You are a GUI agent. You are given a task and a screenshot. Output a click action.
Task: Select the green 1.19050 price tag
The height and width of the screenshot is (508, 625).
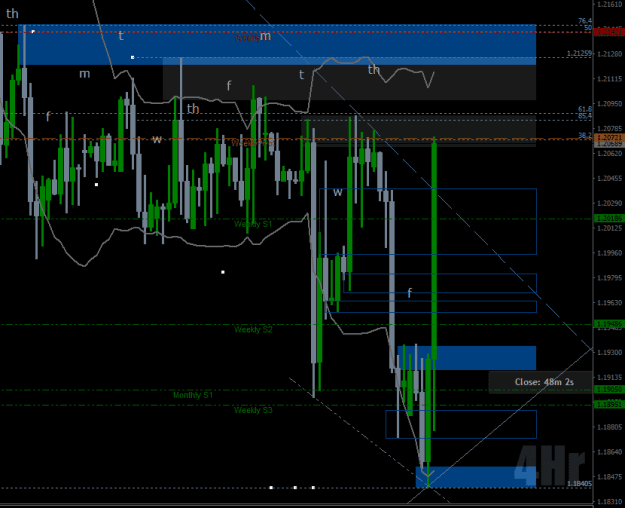(609, 389)
